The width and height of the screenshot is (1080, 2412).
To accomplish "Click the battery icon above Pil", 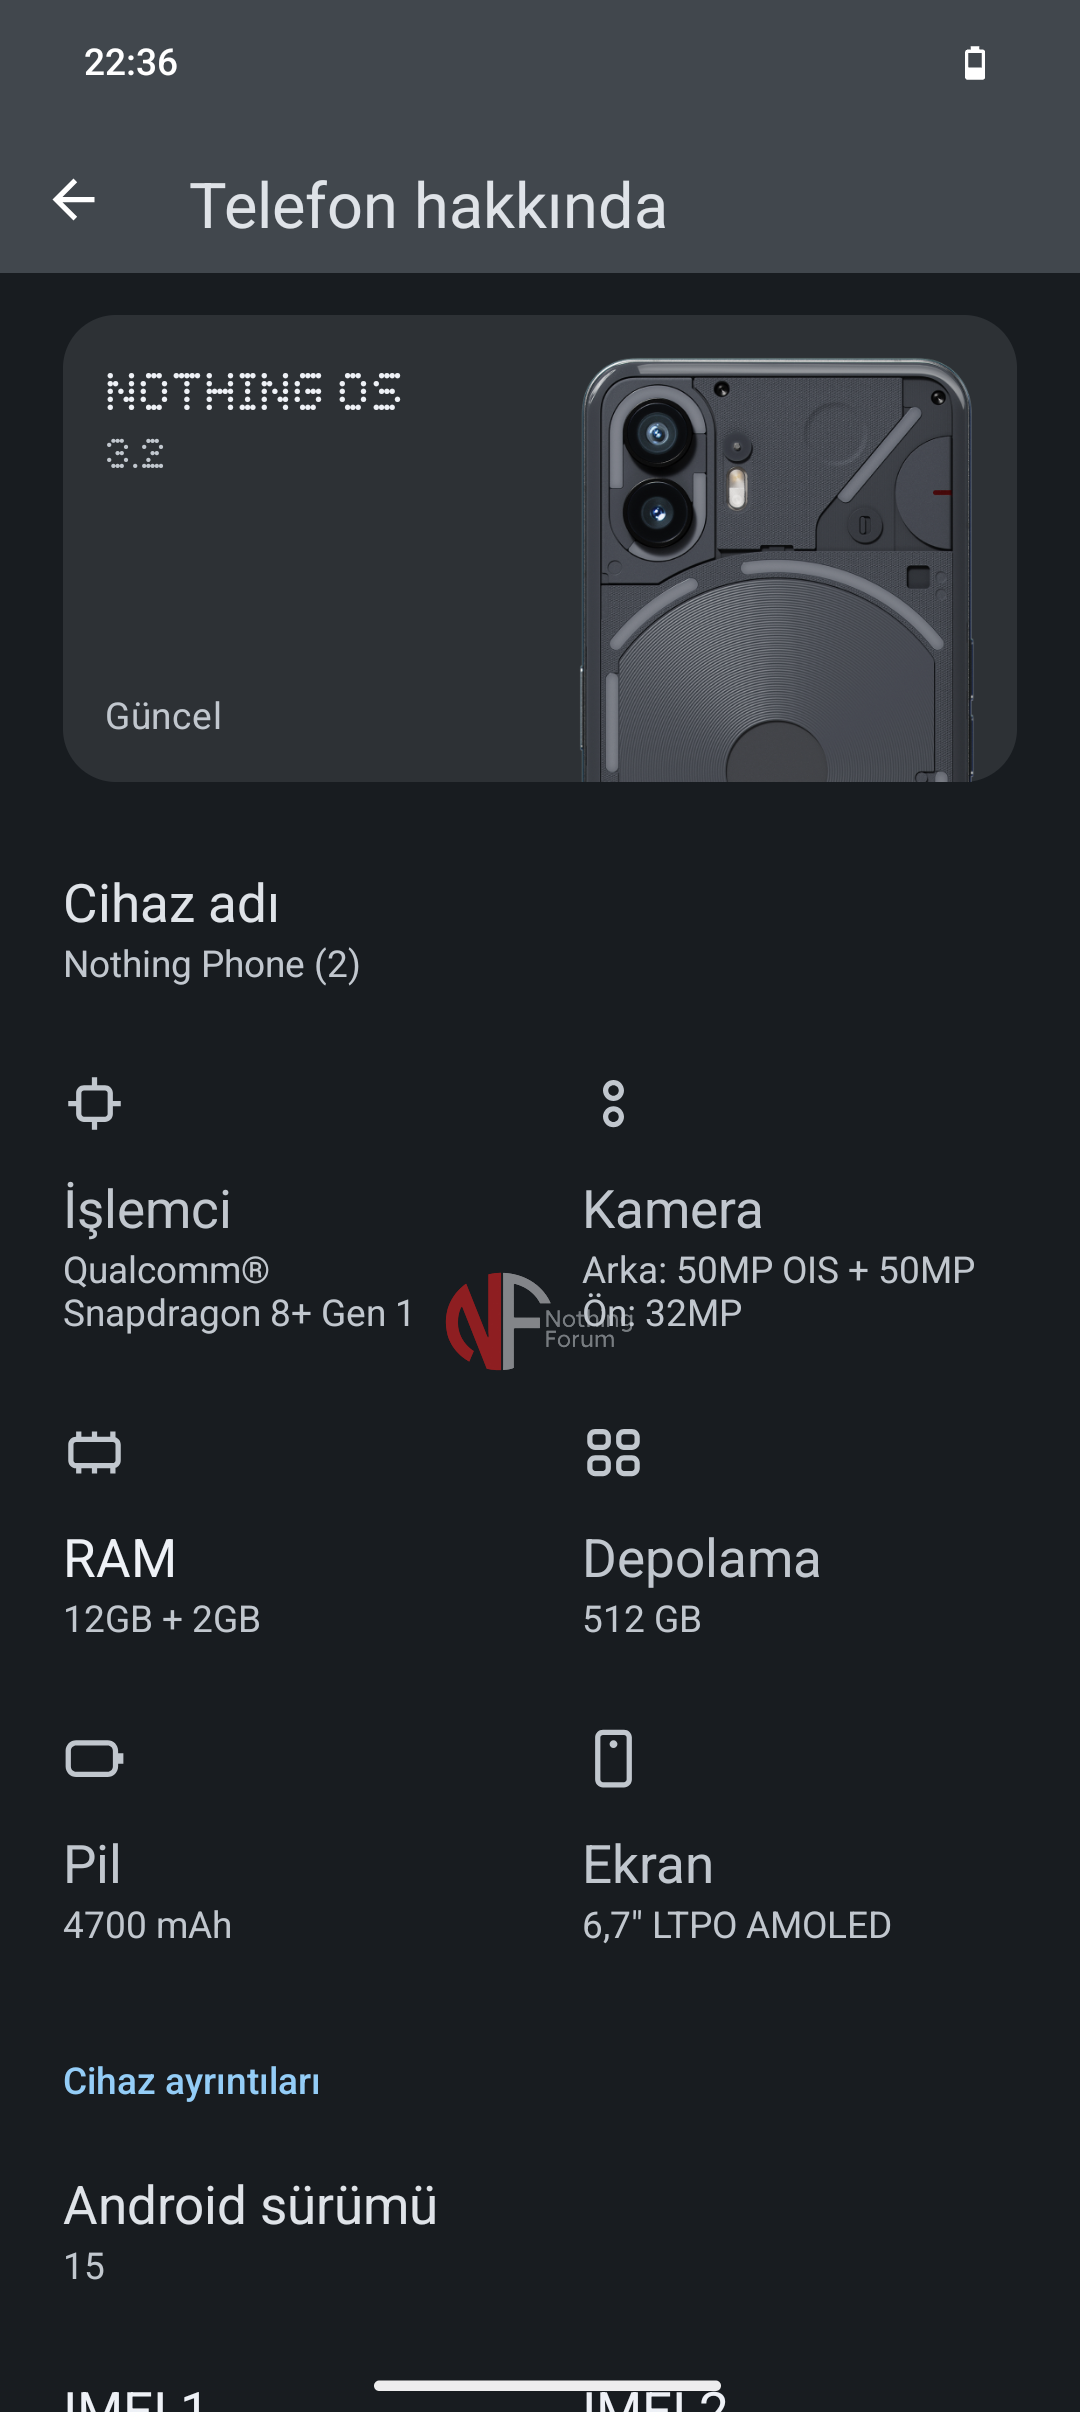I will pyautogui.click(x=94, y=1758).
